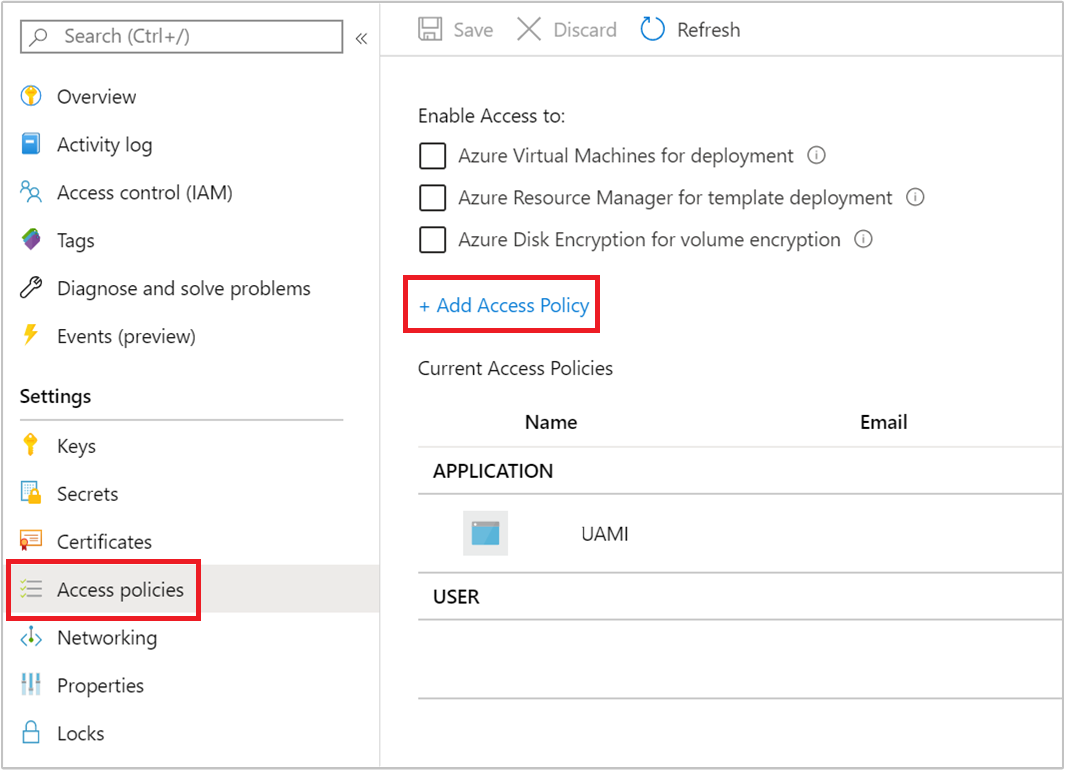The image size is (1065, 770).
Task: Click Add Access Policy
Action: click(501, 305)
